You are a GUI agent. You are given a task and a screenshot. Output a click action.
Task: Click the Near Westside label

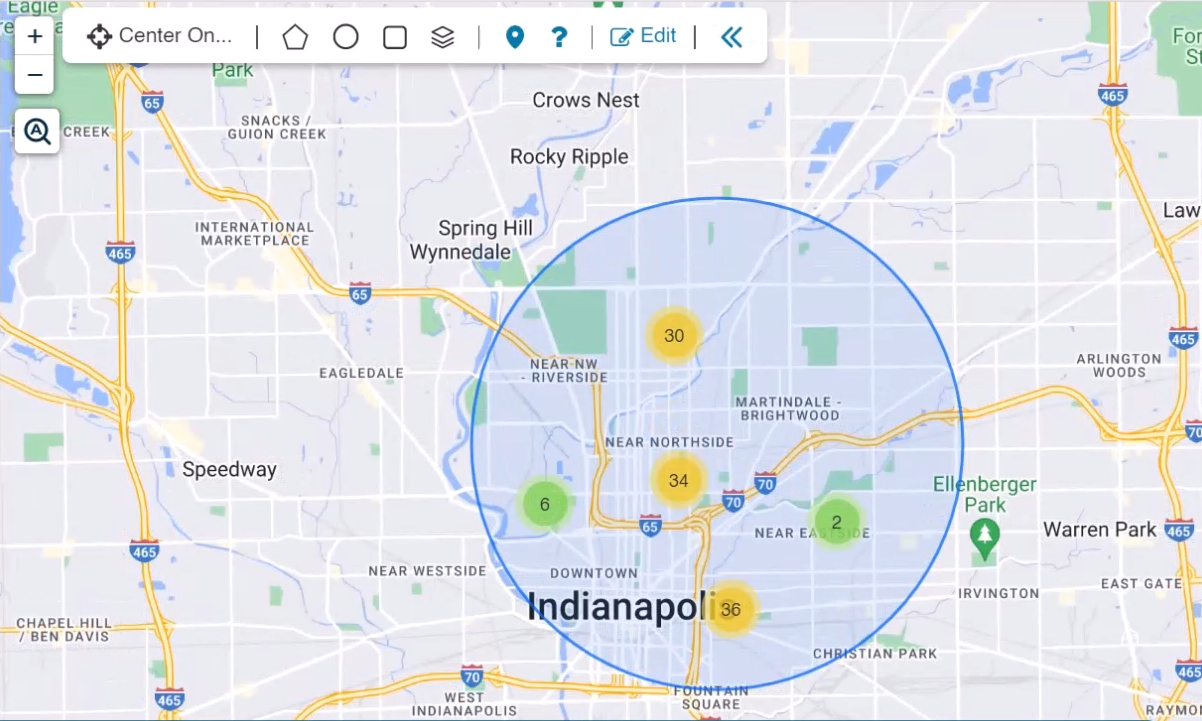tap(427, 571)
